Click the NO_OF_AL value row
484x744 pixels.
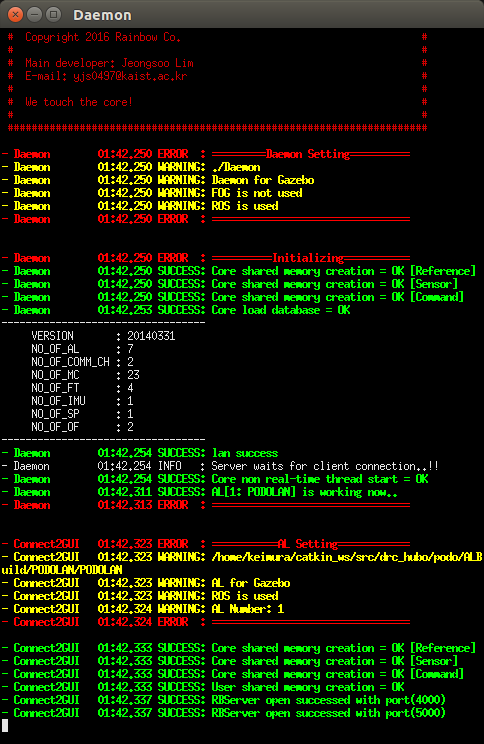83,349
